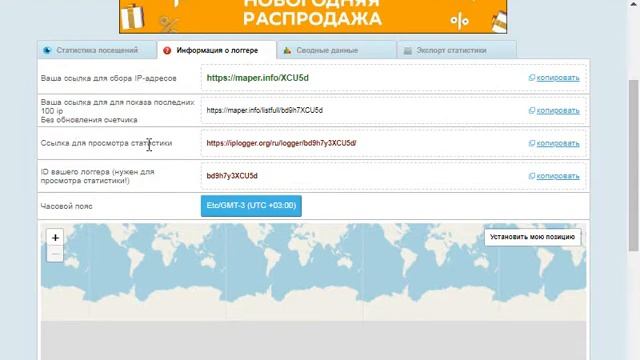Copy the listfull/bd9h7XCU5d link
Screen dimensions: 640x360
pos(558,110)
